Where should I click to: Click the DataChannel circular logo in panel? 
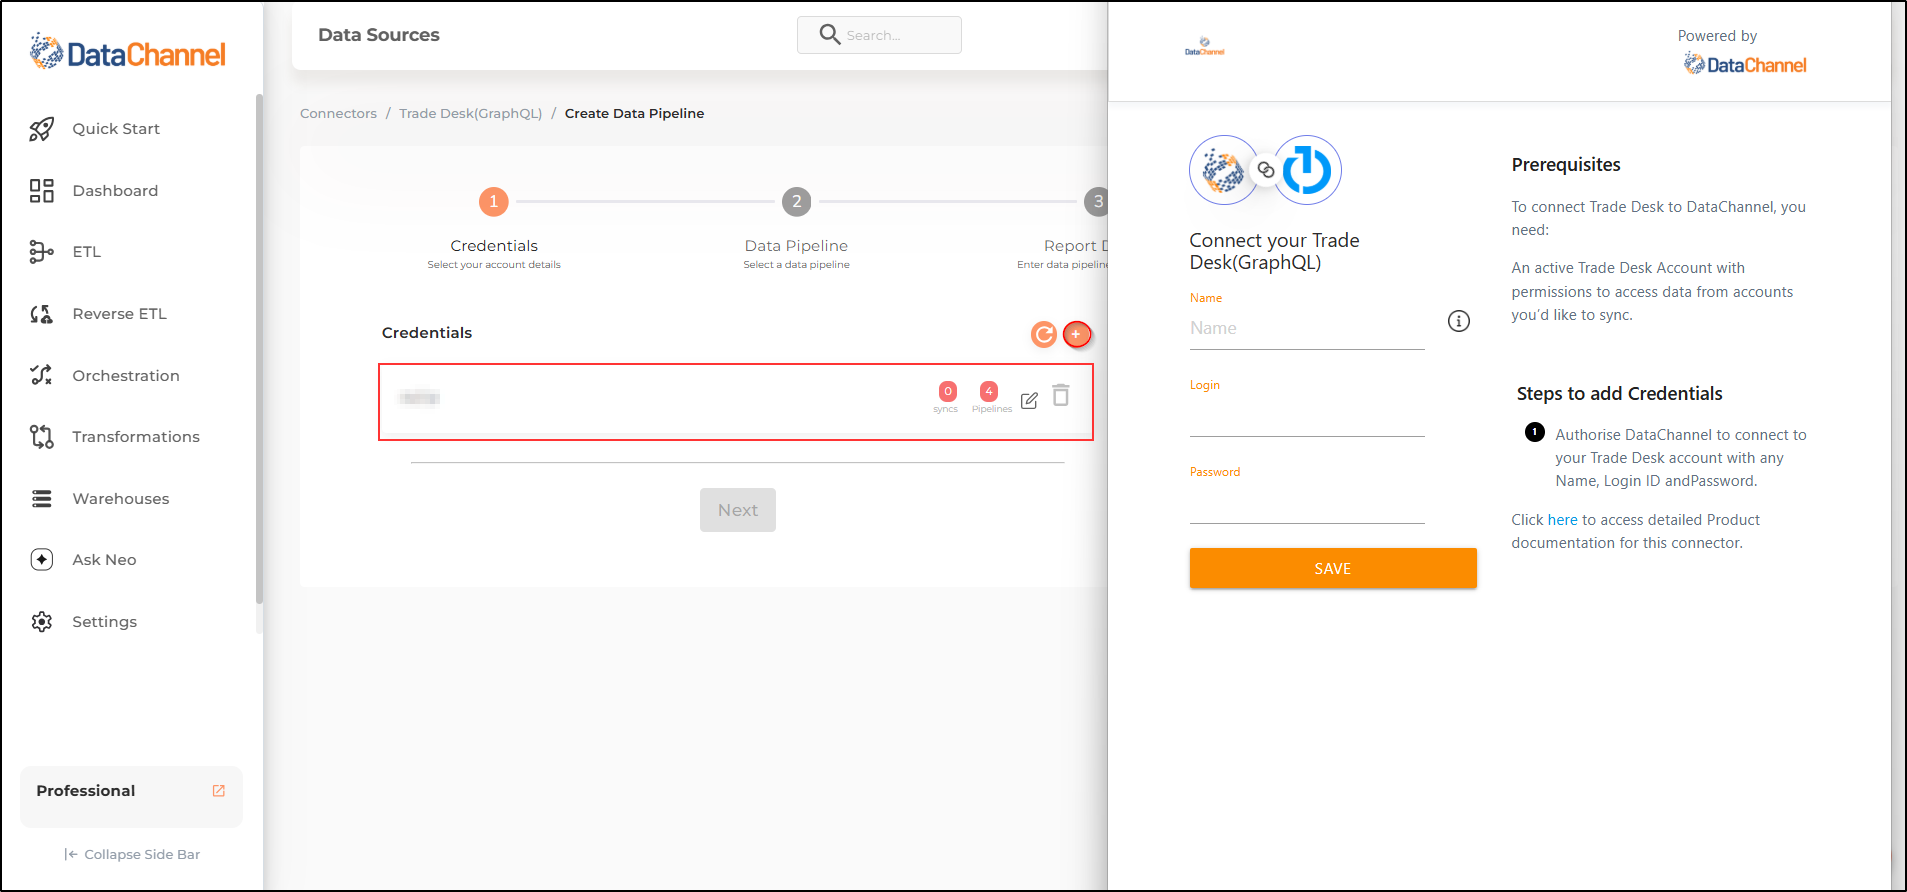[x=1224, y=170]
